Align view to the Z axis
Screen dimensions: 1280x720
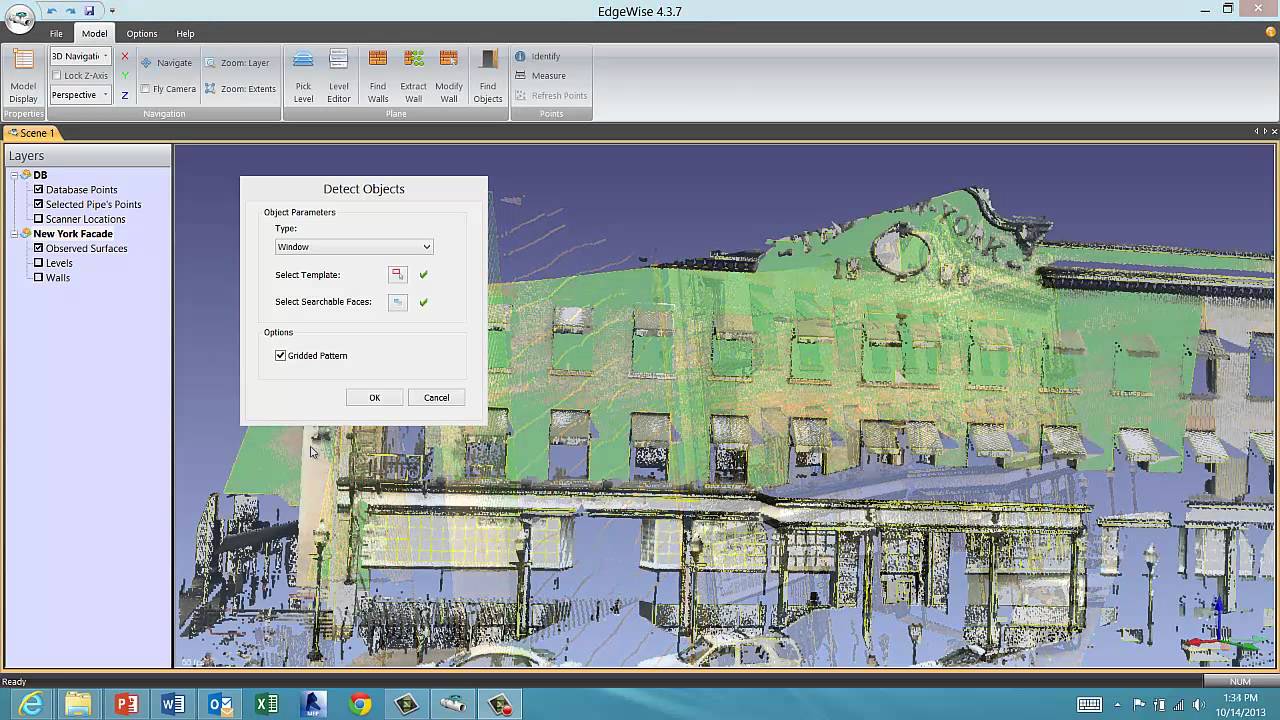point(124,95)
